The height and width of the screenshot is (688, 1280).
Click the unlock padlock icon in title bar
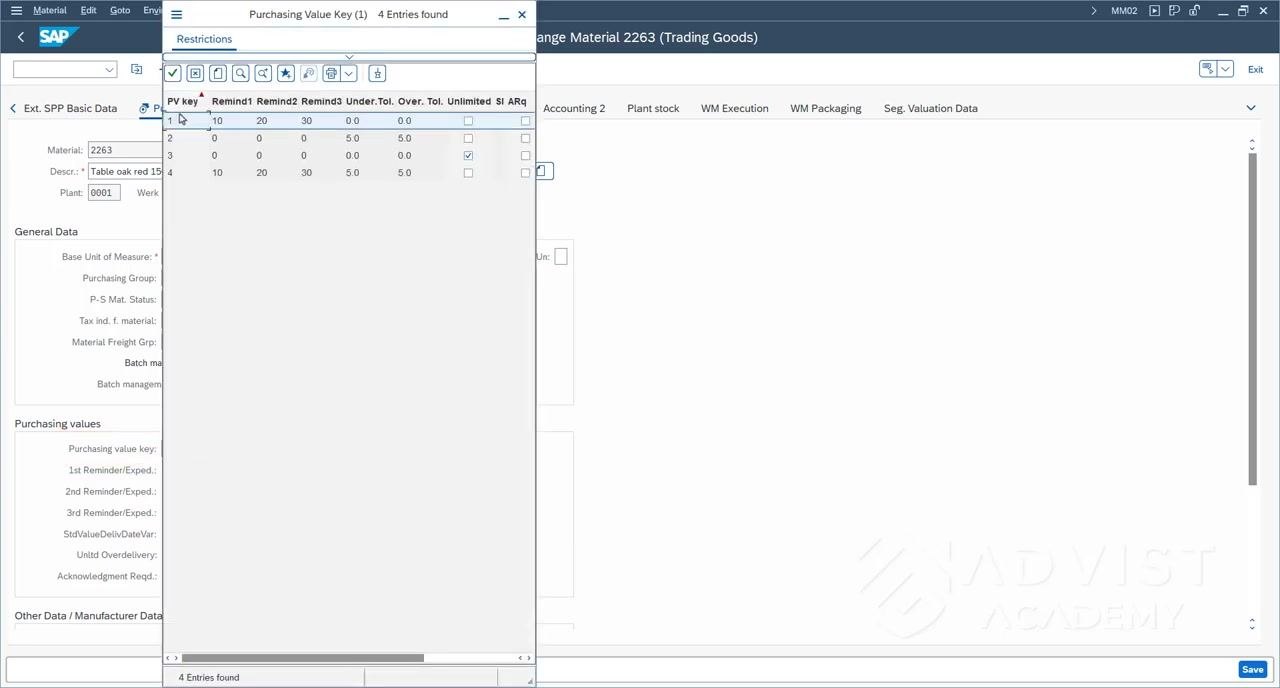[x=1194, y=10]
